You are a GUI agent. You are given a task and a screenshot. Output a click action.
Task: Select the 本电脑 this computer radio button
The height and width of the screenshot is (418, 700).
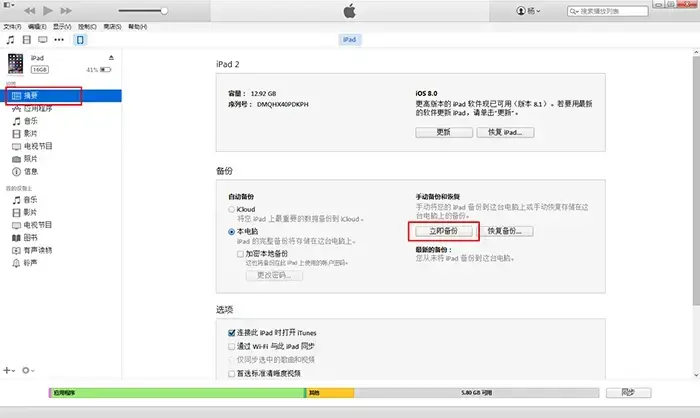[231, 231]
